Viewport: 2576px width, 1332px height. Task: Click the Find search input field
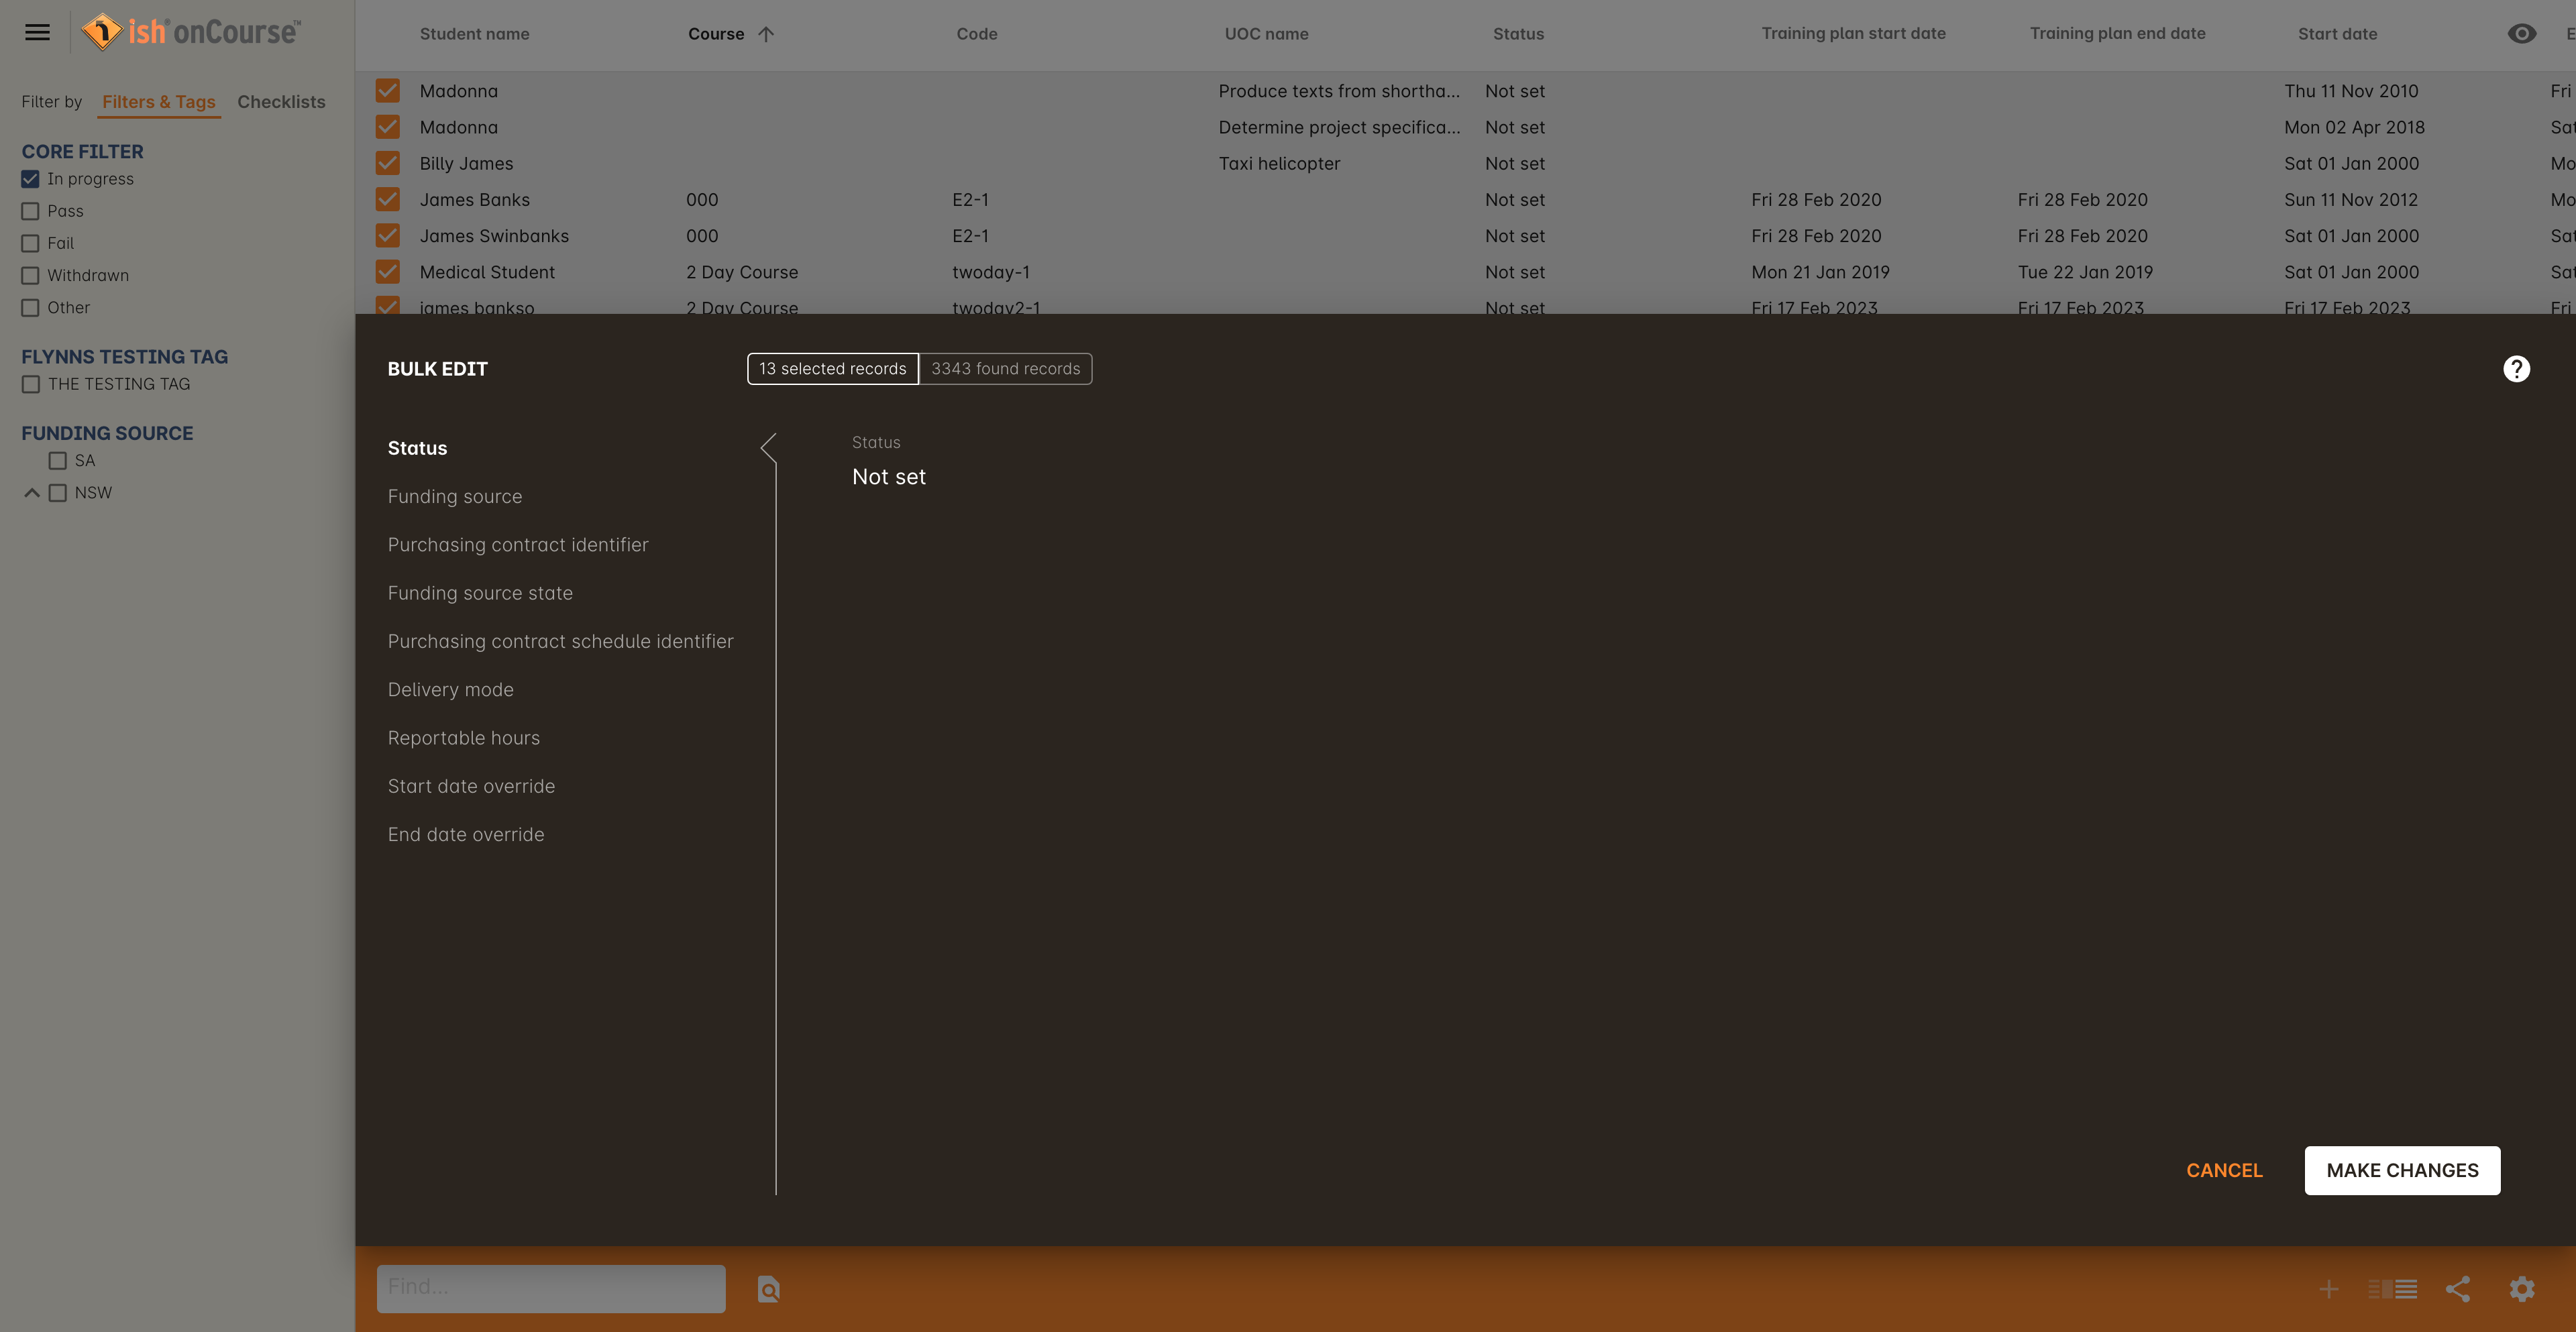[x=547, y=1288]
